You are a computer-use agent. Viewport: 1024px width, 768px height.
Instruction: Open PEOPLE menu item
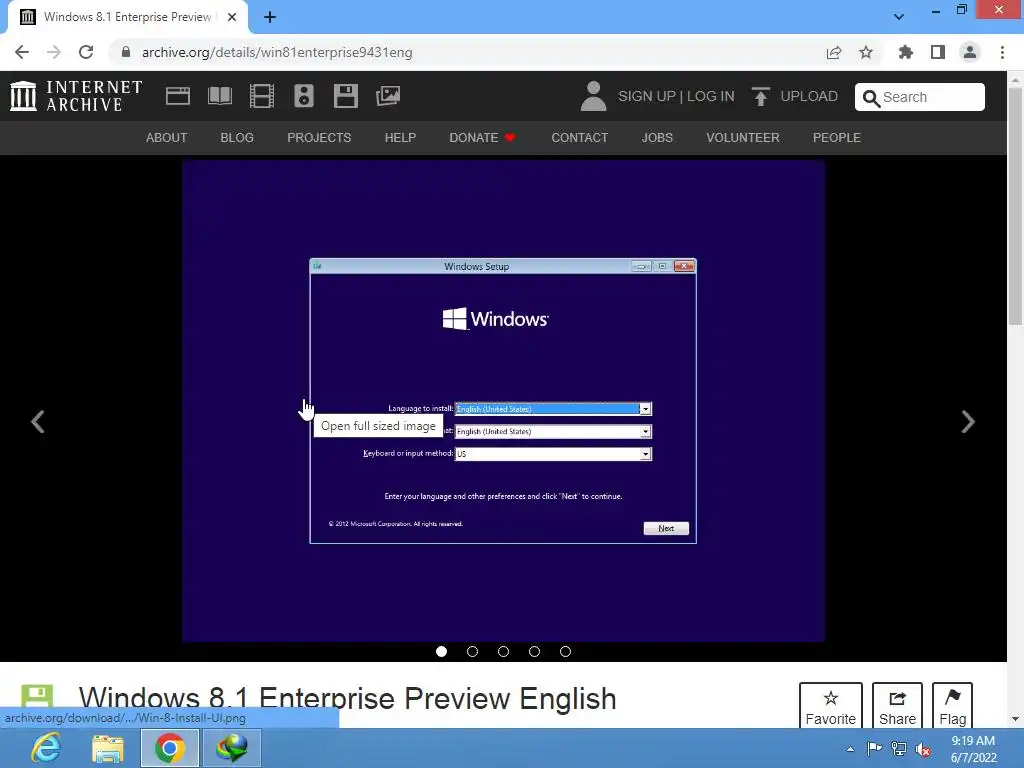pos(837,138)
